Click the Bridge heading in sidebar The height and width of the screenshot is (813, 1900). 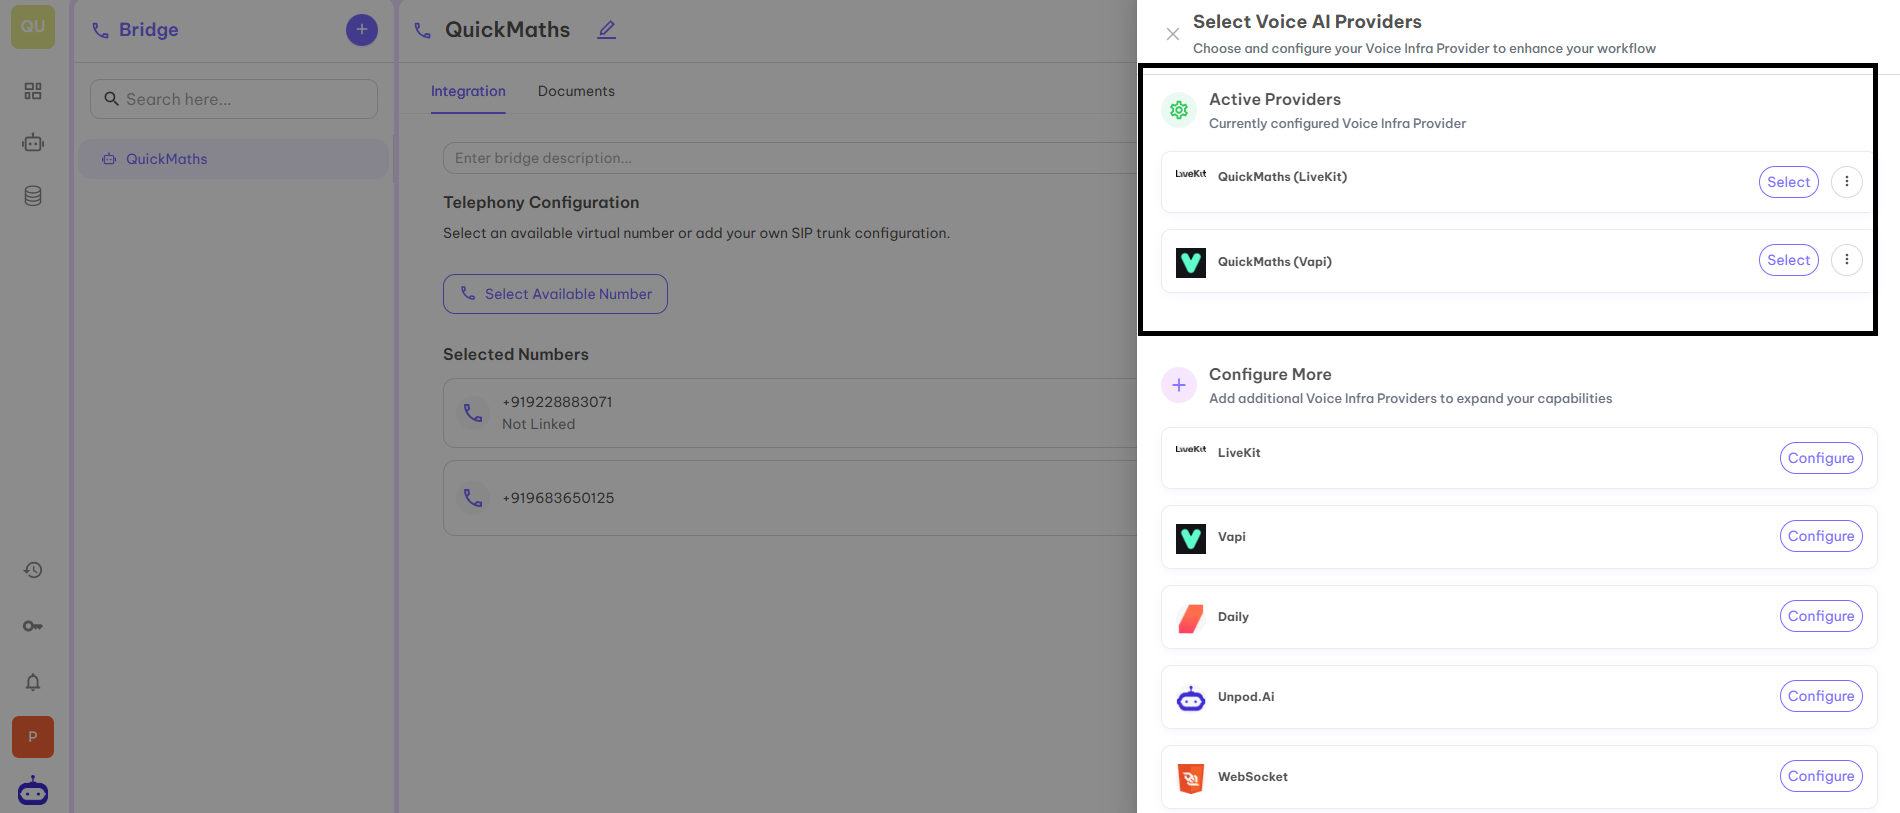pos(148,30)
